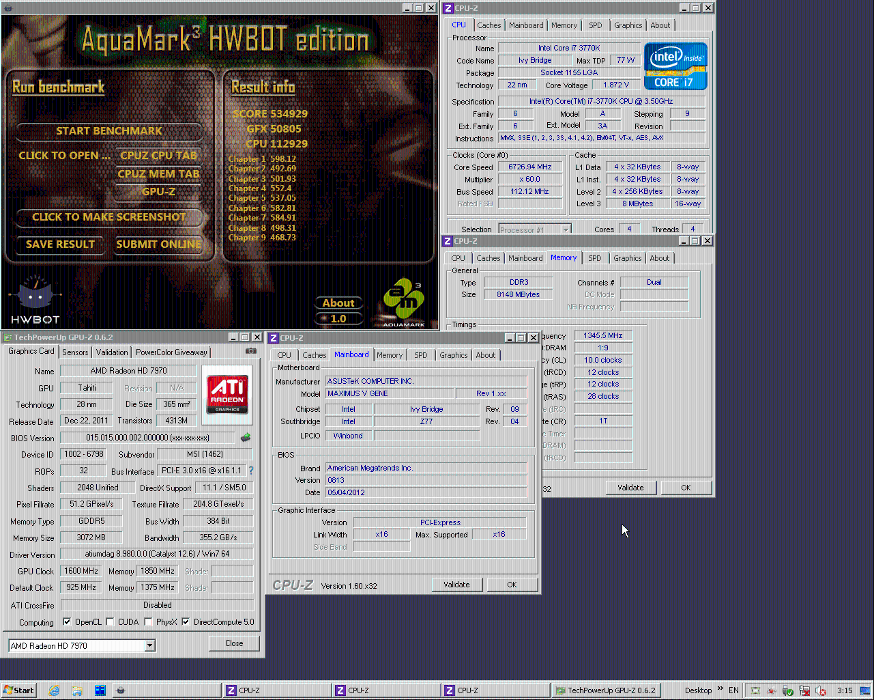Screen dimensions: 874x700
Task: Select the Graphics Card tab in GPU-Z
Action: [31, 351]
